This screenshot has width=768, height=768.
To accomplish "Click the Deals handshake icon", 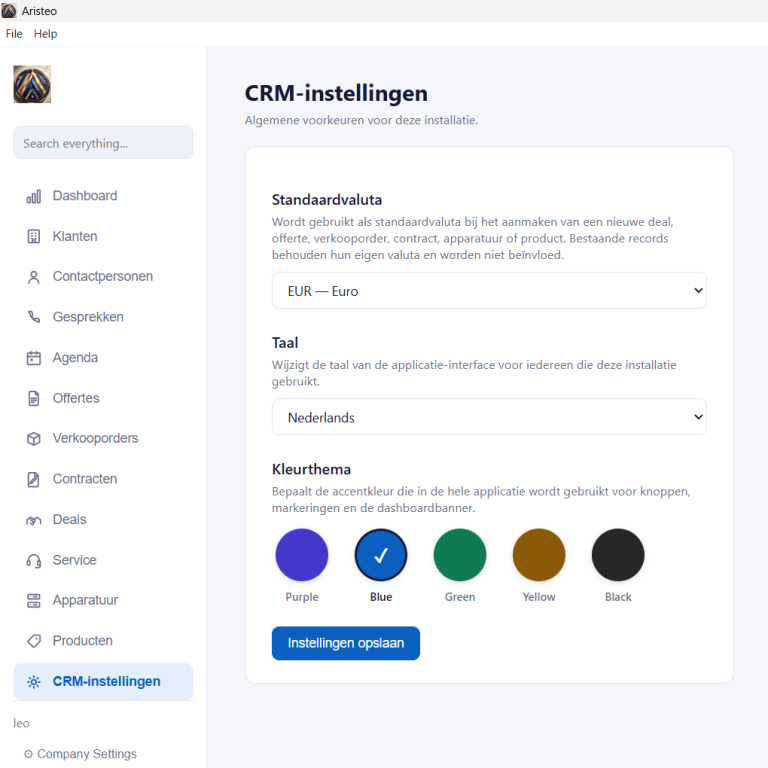I will pos(33,520).
